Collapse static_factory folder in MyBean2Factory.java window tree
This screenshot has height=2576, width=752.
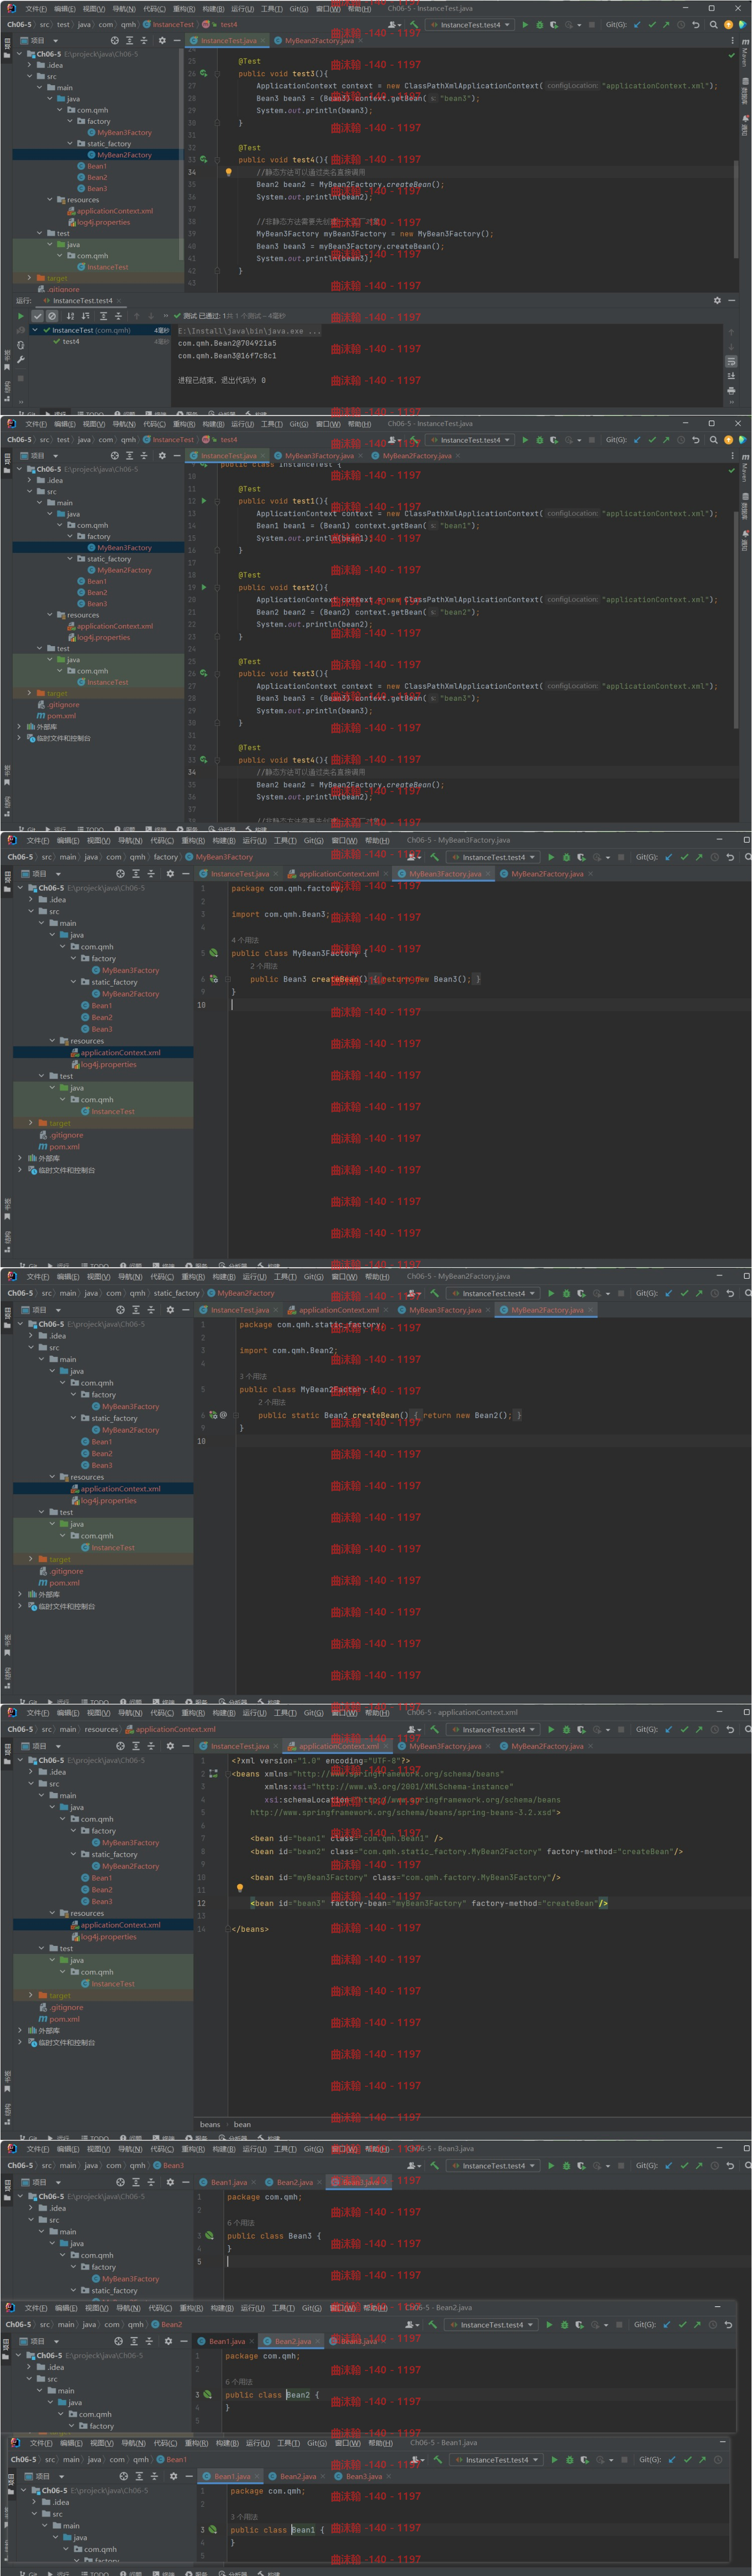click(74, 1418)
